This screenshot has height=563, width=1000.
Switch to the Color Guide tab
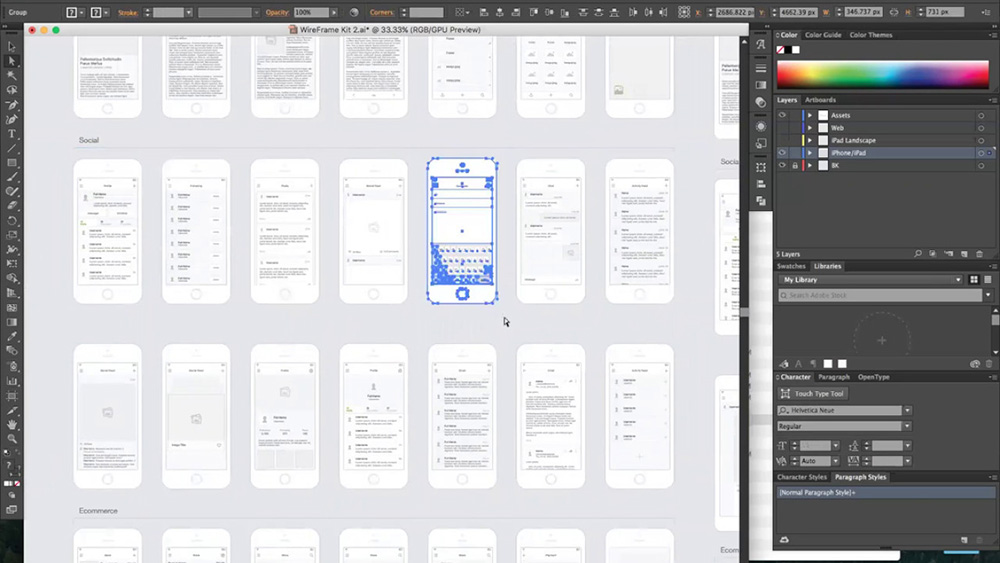pos(823,35)
